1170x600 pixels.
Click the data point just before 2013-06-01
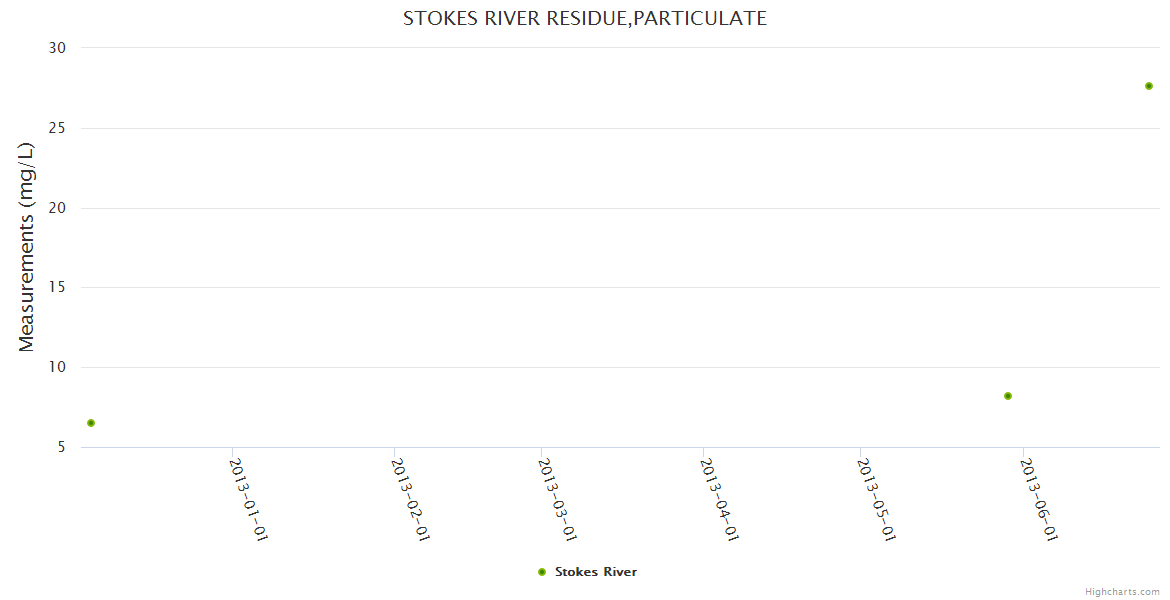1008,396
